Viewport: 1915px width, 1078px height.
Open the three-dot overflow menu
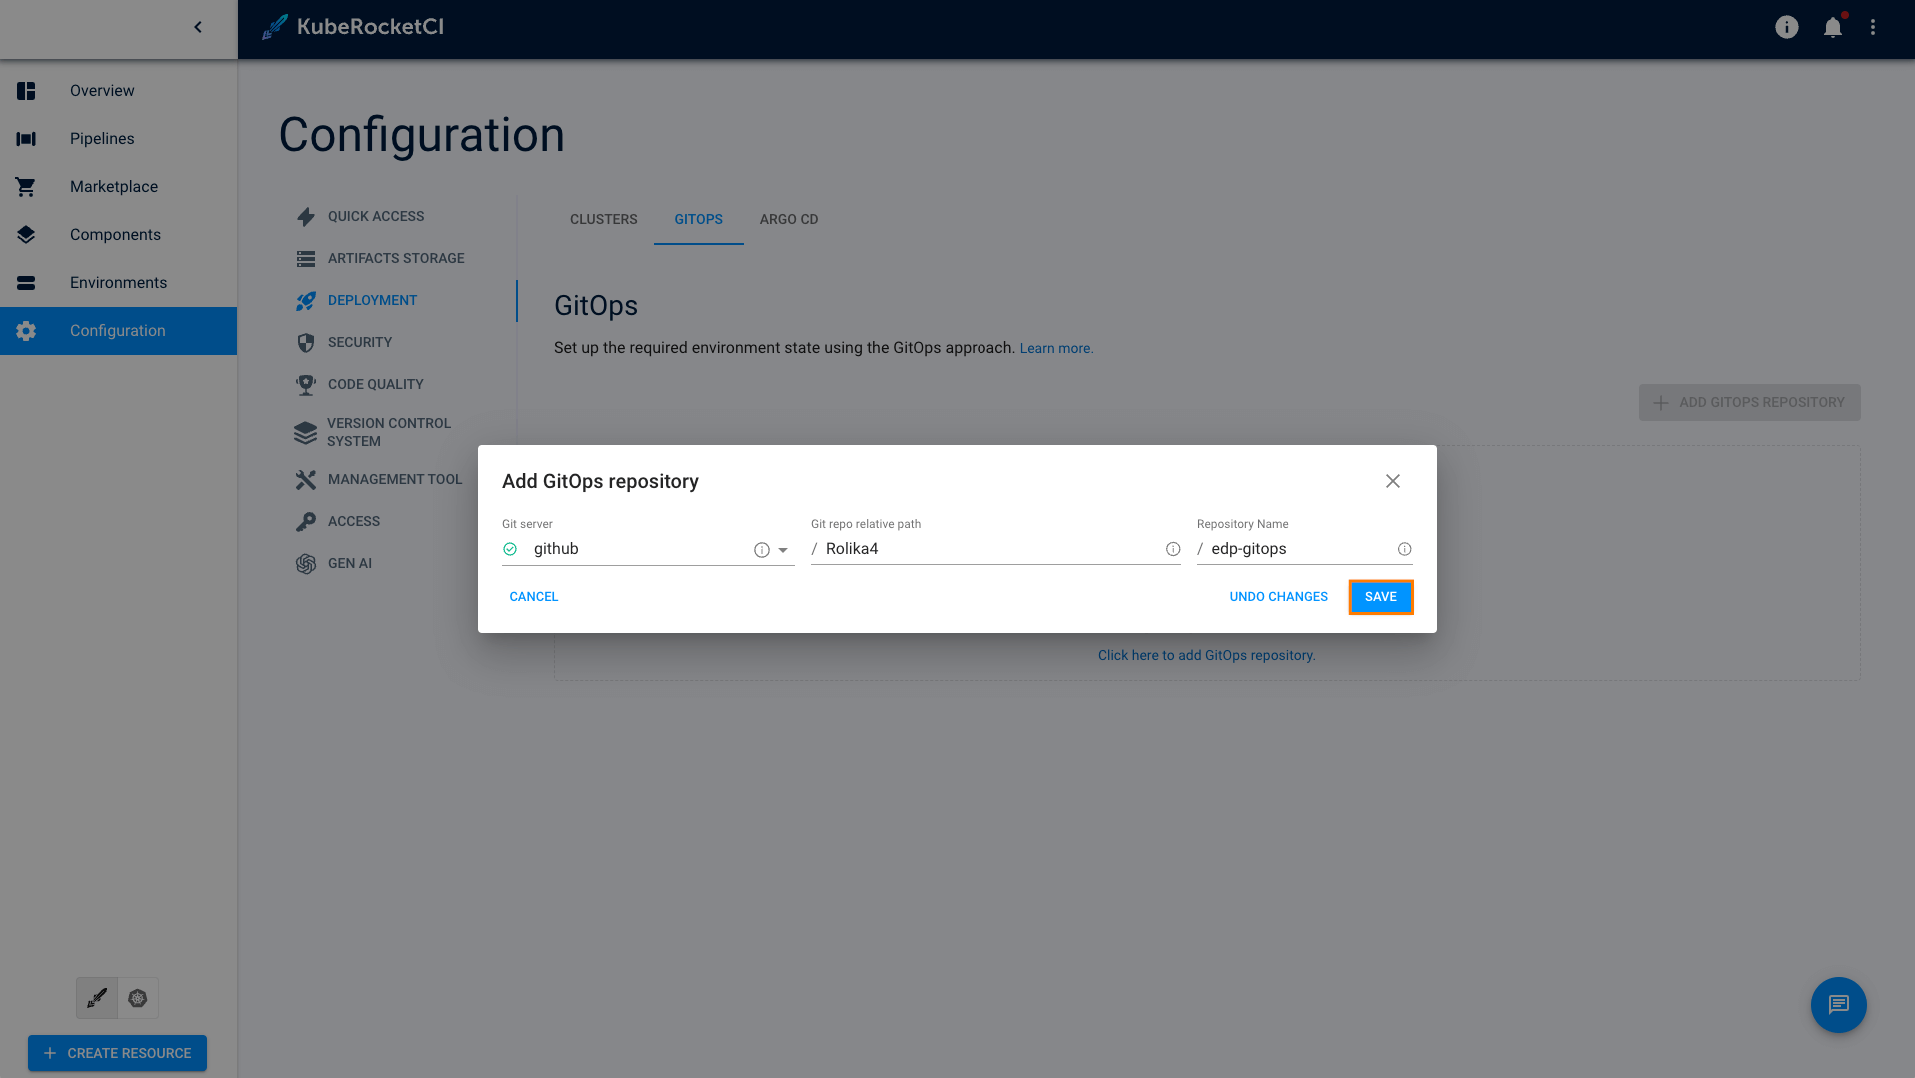pos(1874,27)
